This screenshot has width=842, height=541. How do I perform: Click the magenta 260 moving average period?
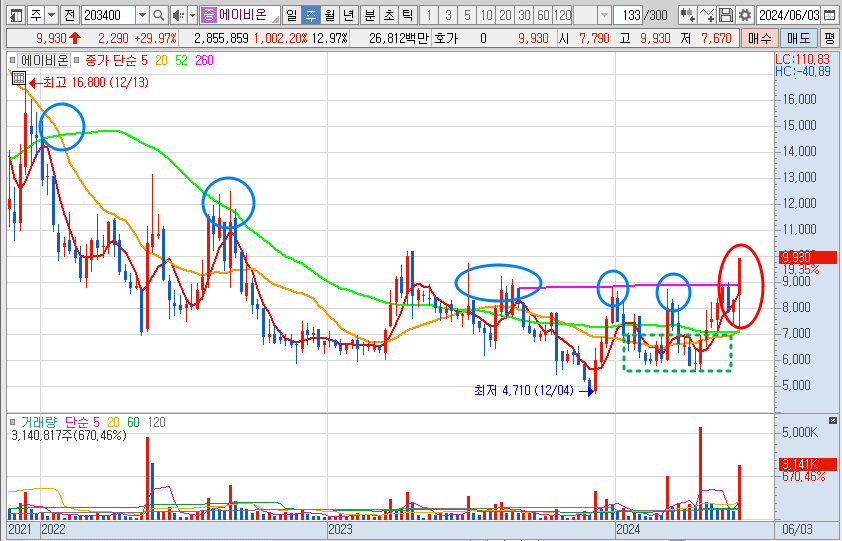(205, 61)
